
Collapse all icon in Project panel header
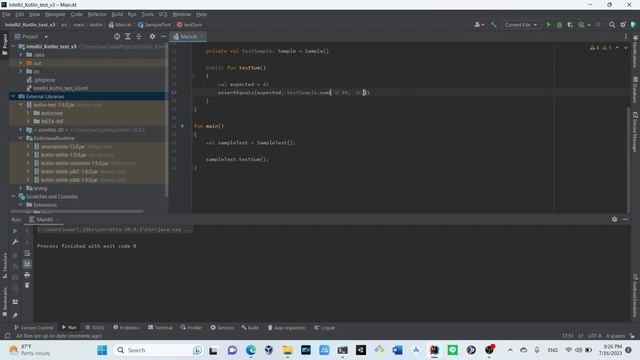[x=139, y=36]
